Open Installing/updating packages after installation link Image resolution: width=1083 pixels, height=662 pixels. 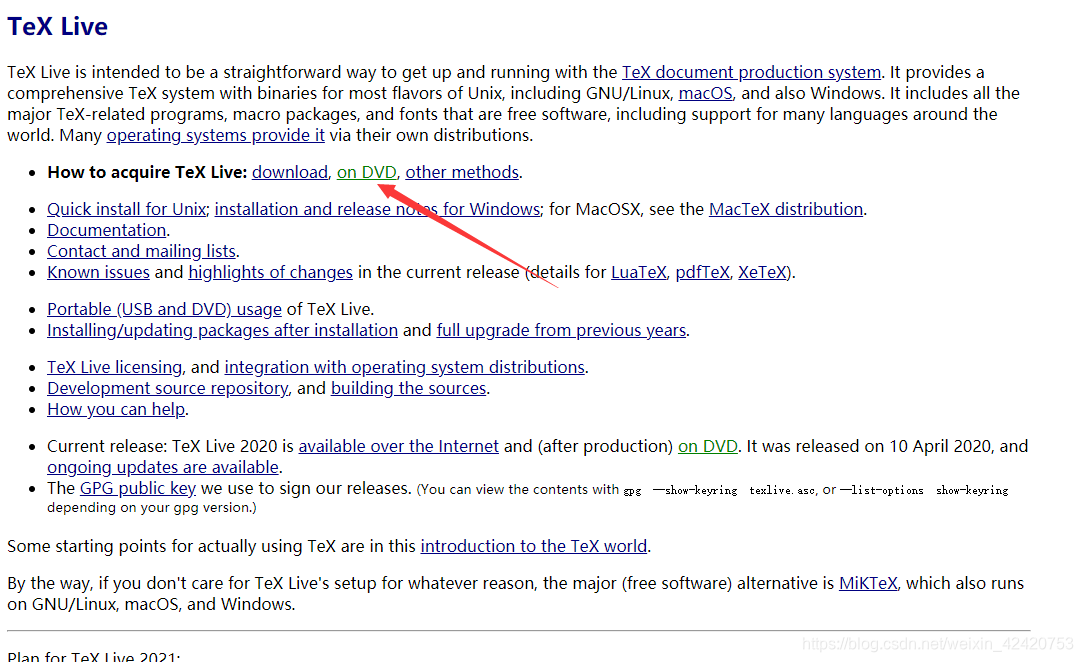pyautogui.click(x=222, y=330)
